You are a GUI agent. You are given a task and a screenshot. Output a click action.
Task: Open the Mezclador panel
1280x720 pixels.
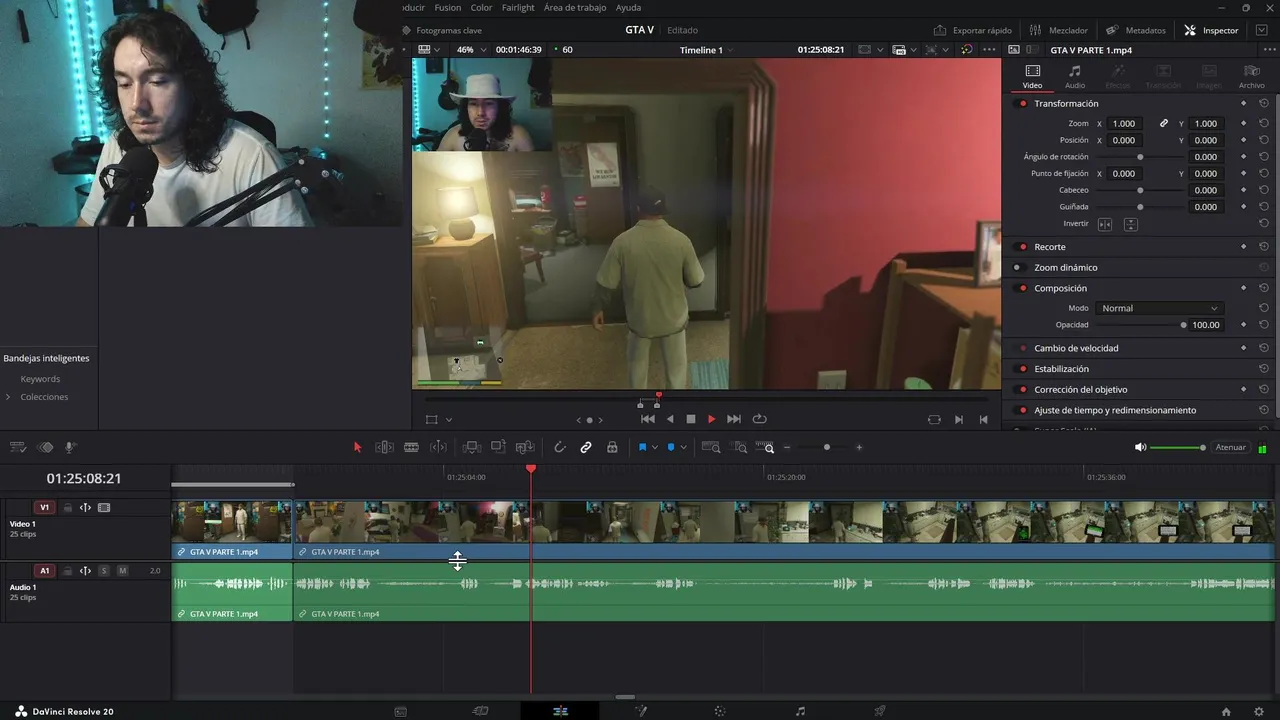coord(1058,30)
